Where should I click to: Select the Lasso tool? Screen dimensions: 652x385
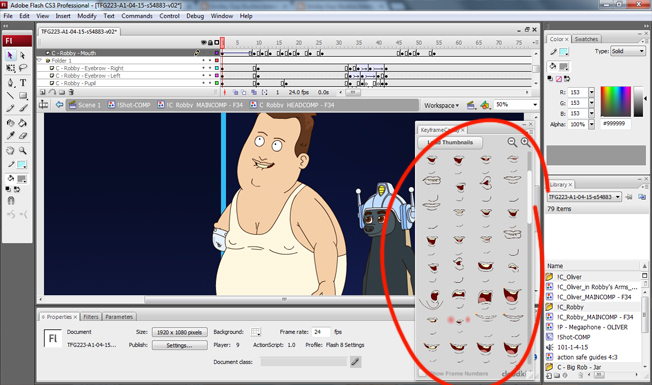23,68
